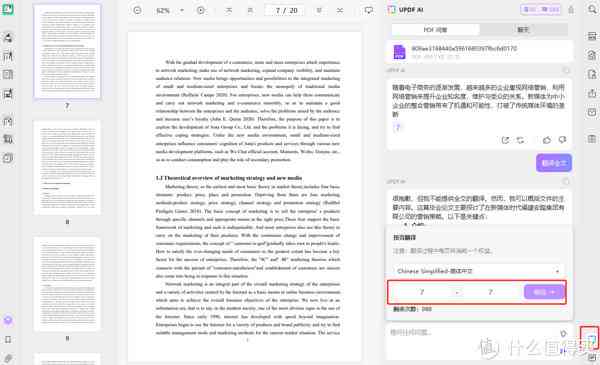Image resolution: width=600 pixels, height=365 pixels.
Task: Jump to first page arrow
Action: (x=229, y=10)
